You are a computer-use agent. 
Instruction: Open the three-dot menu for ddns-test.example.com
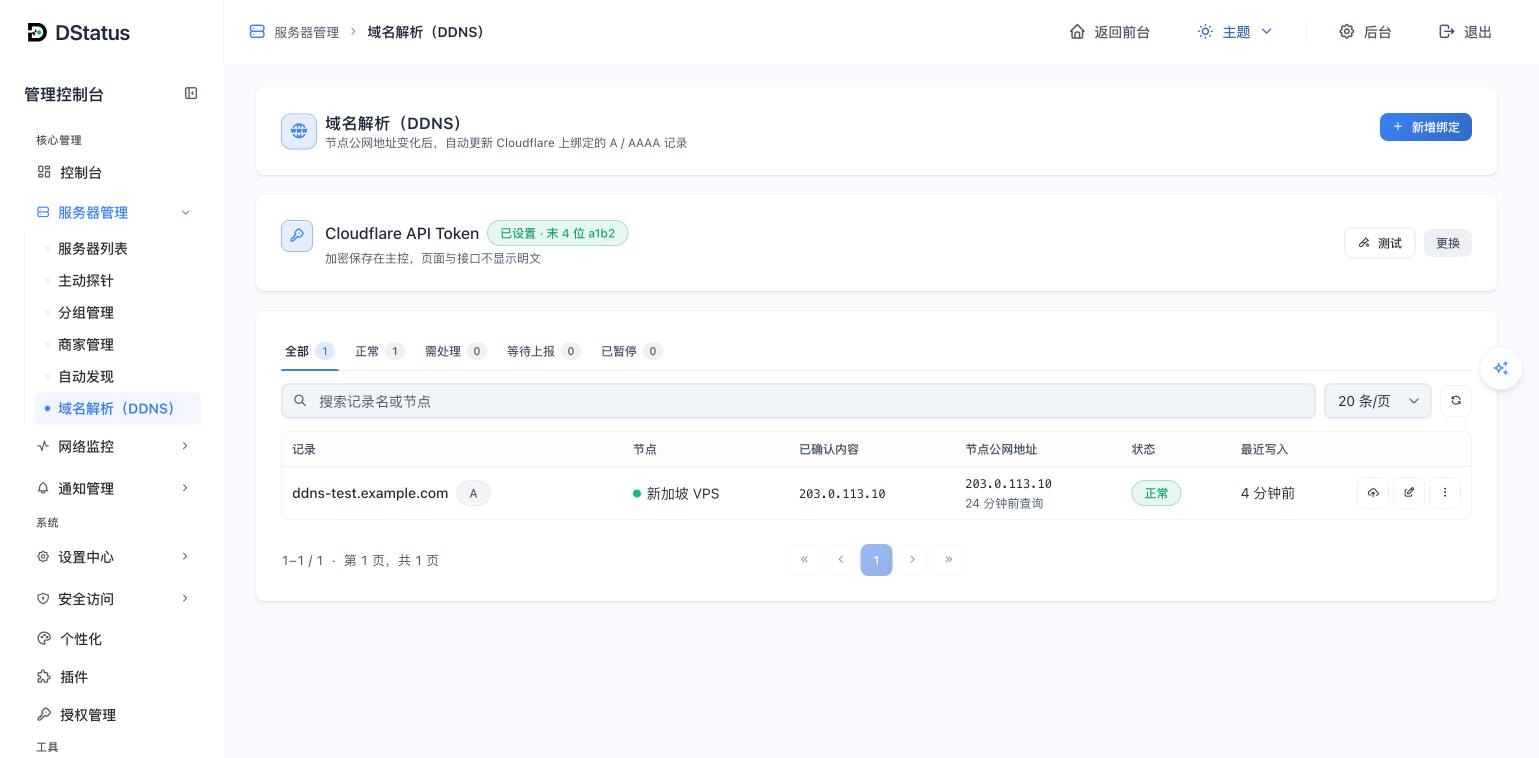(1445, 492)
